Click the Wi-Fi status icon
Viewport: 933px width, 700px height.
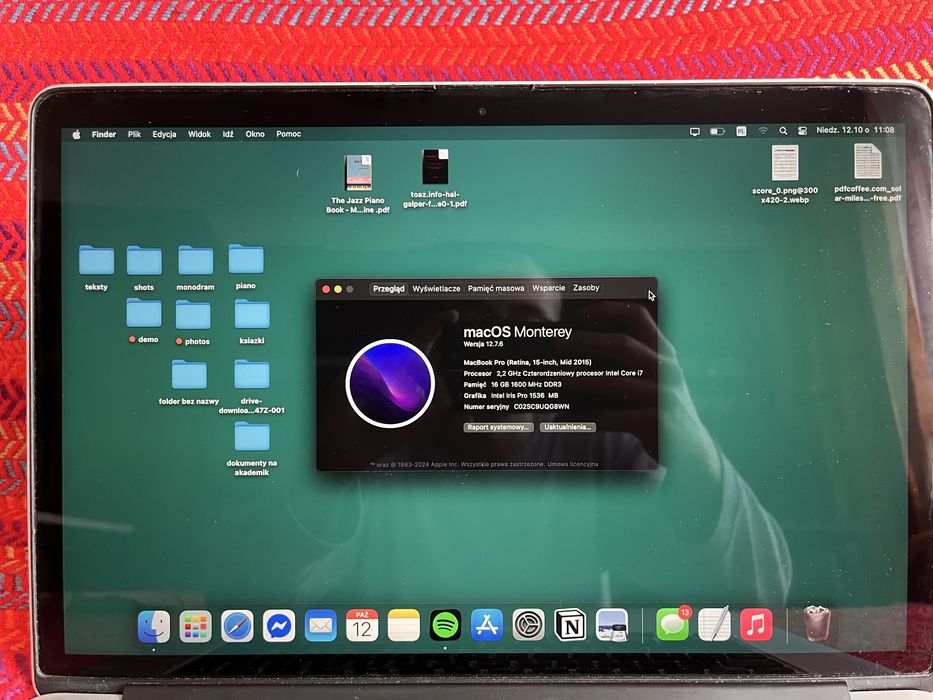coord(763,130)
